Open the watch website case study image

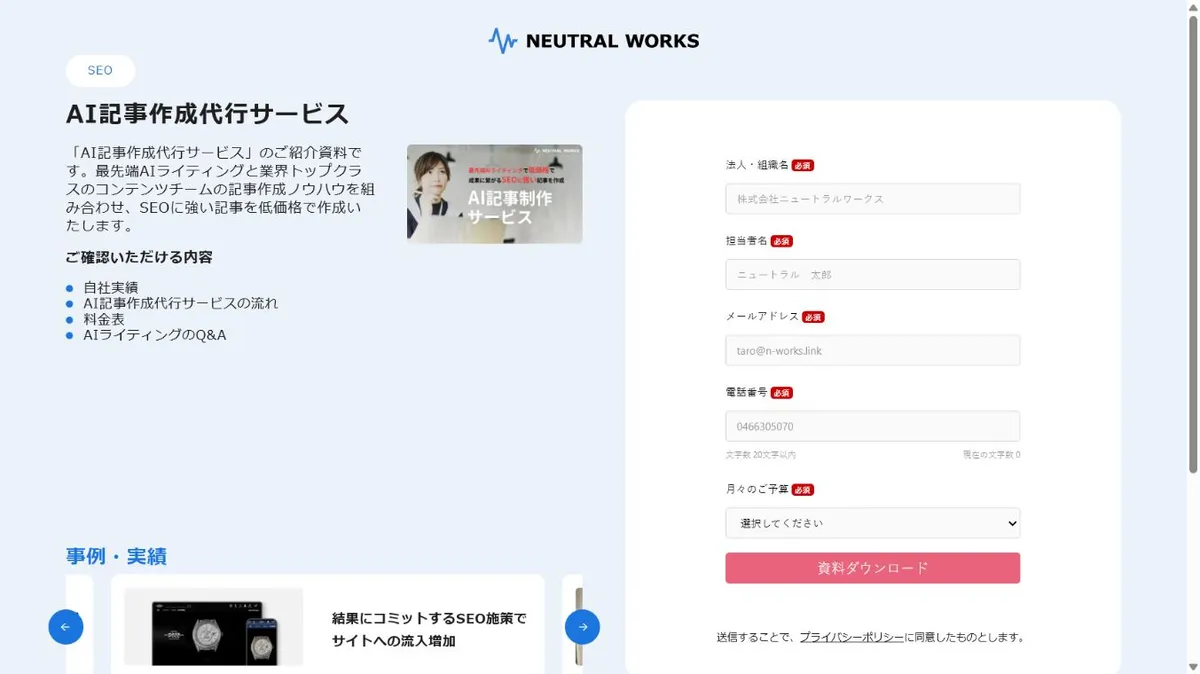(x=213, y=627)
